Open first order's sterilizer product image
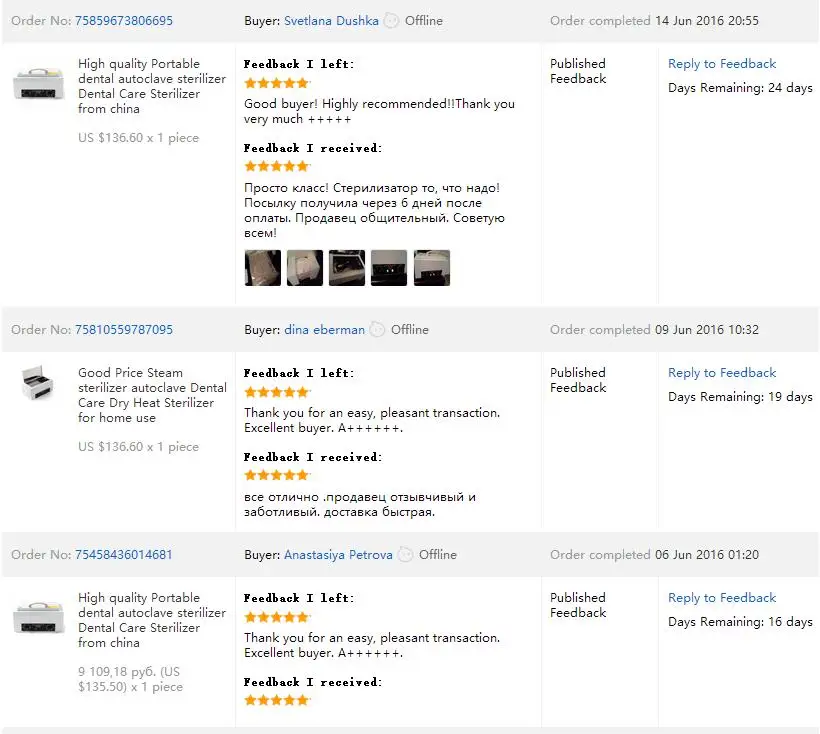Screen dimensions: 820x734 (x=38, y=82)
